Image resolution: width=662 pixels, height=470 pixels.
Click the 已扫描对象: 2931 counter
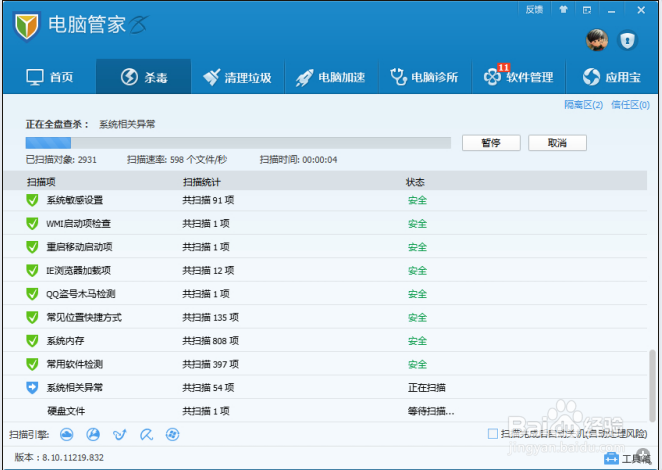[x=61, y=160]
